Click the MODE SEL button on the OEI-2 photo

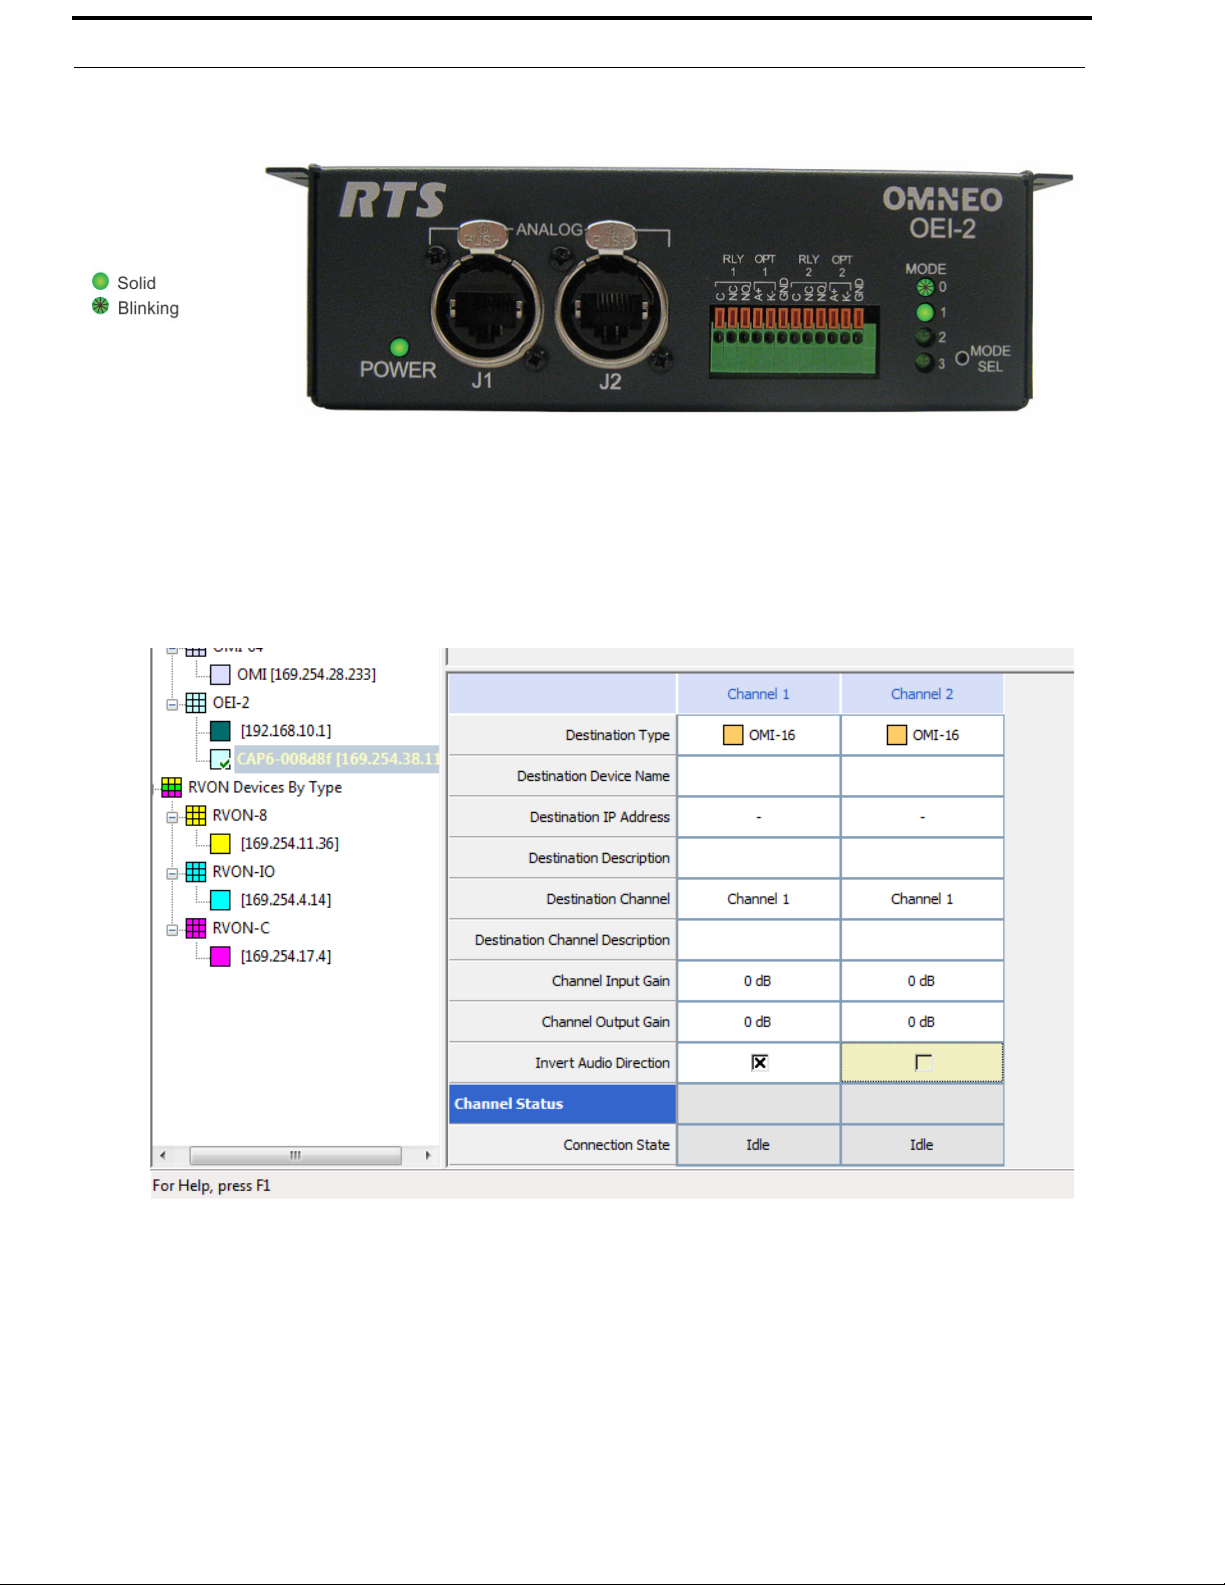point(962,357)
